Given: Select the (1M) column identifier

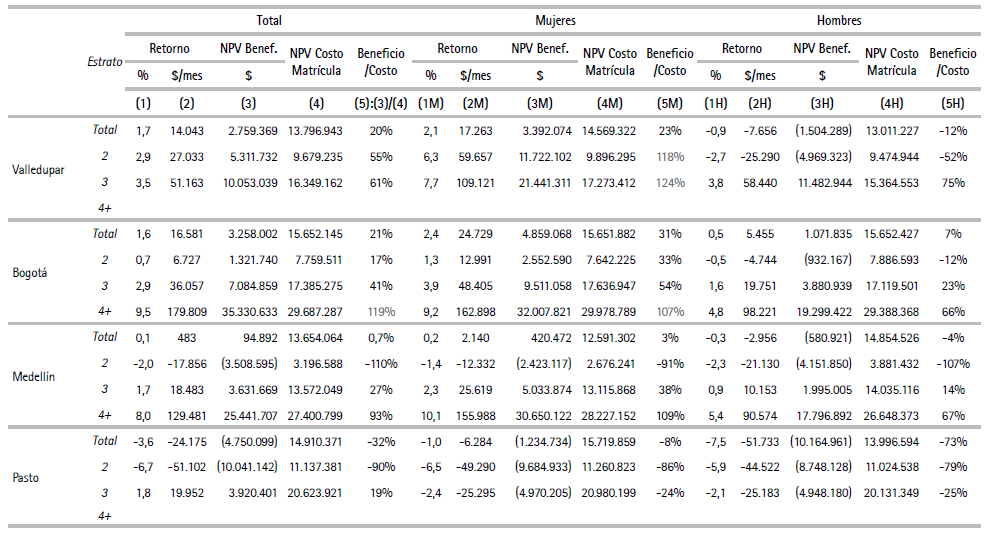Looking at the screenshot, I should pyautogui.click(x=431, y=102).
